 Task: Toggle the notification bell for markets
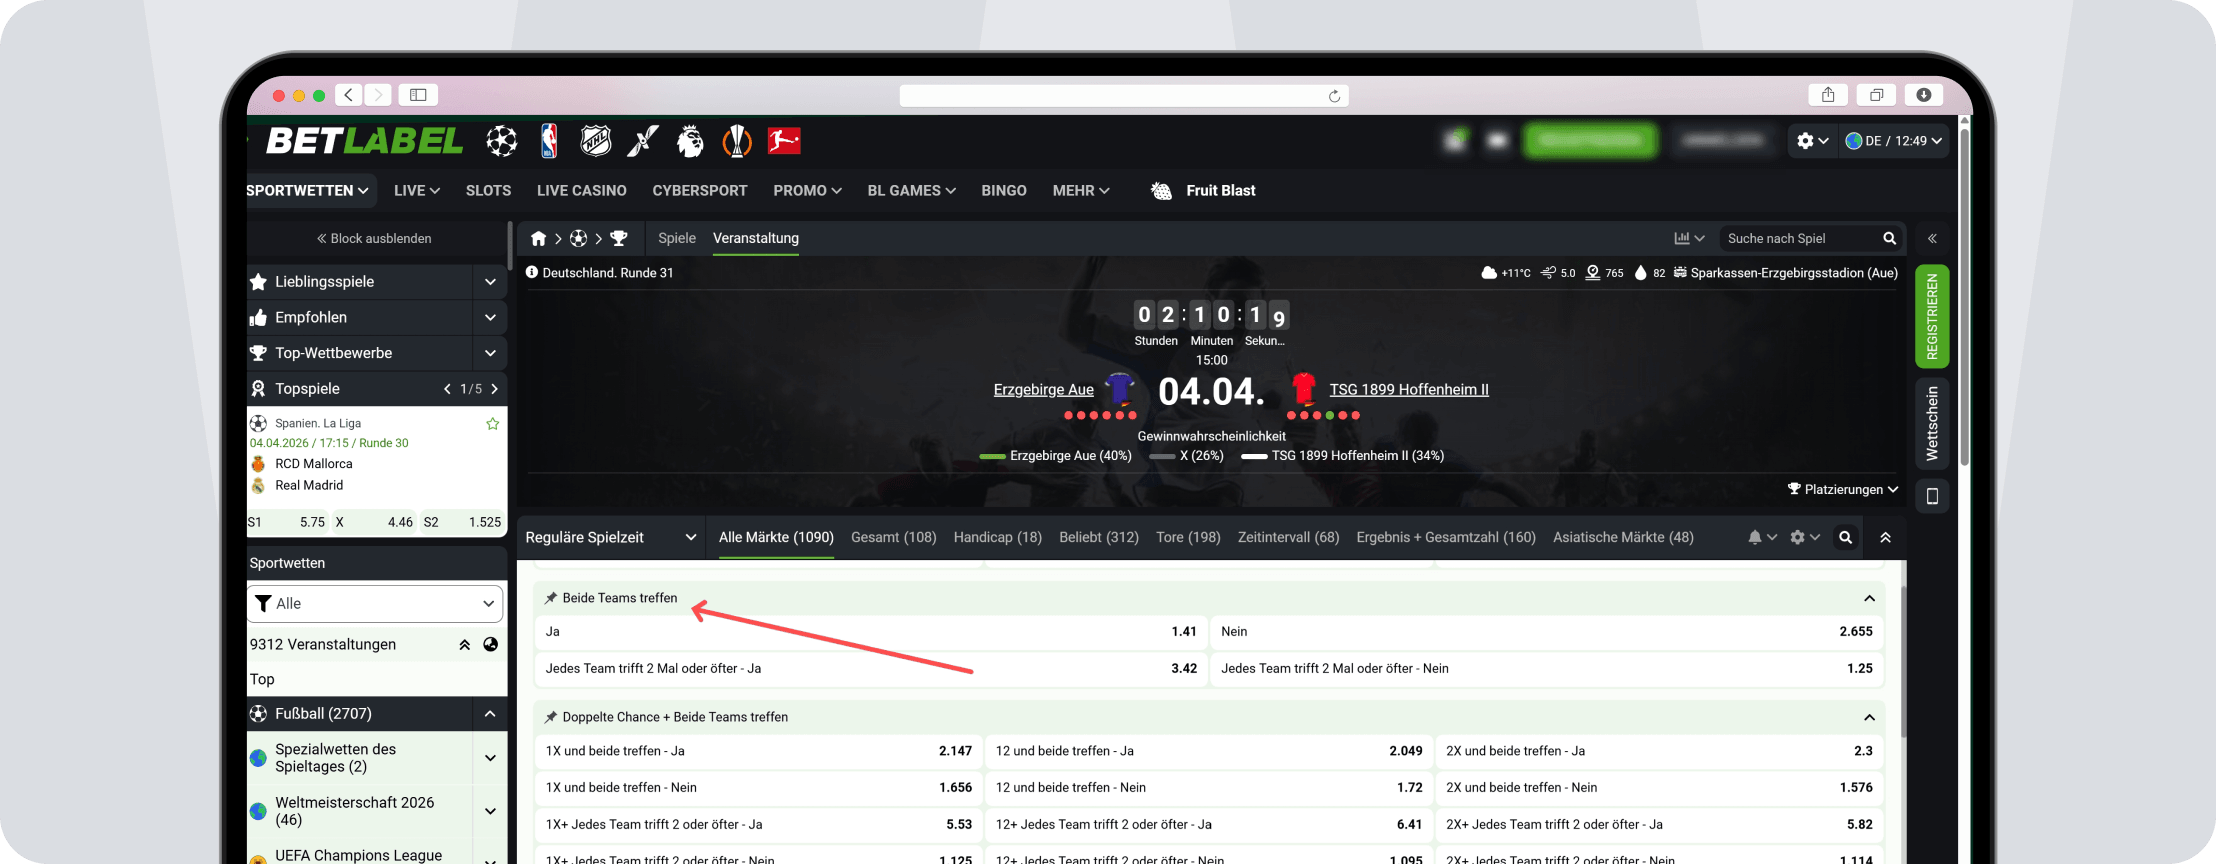1761,537
